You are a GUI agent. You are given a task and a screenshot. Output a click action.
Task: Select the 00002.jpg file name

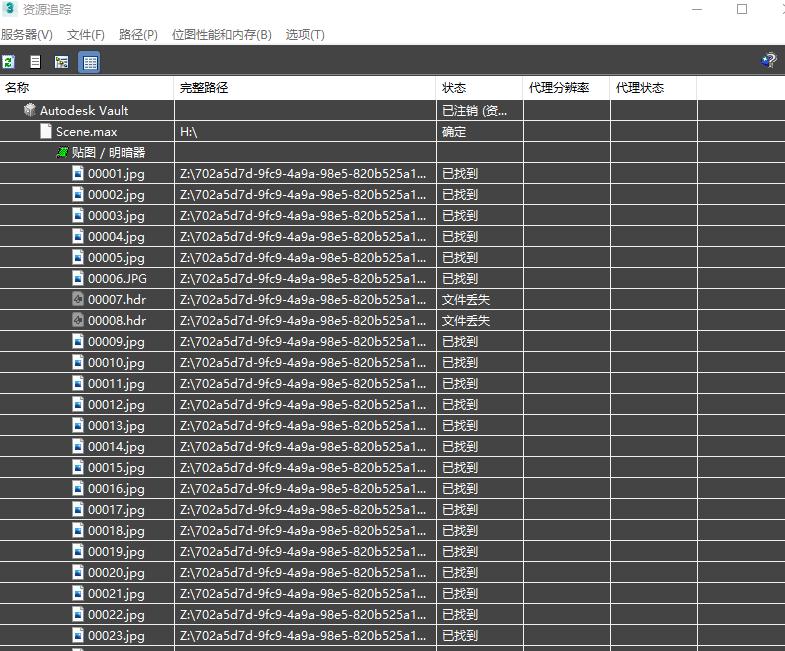click(116, 195)
